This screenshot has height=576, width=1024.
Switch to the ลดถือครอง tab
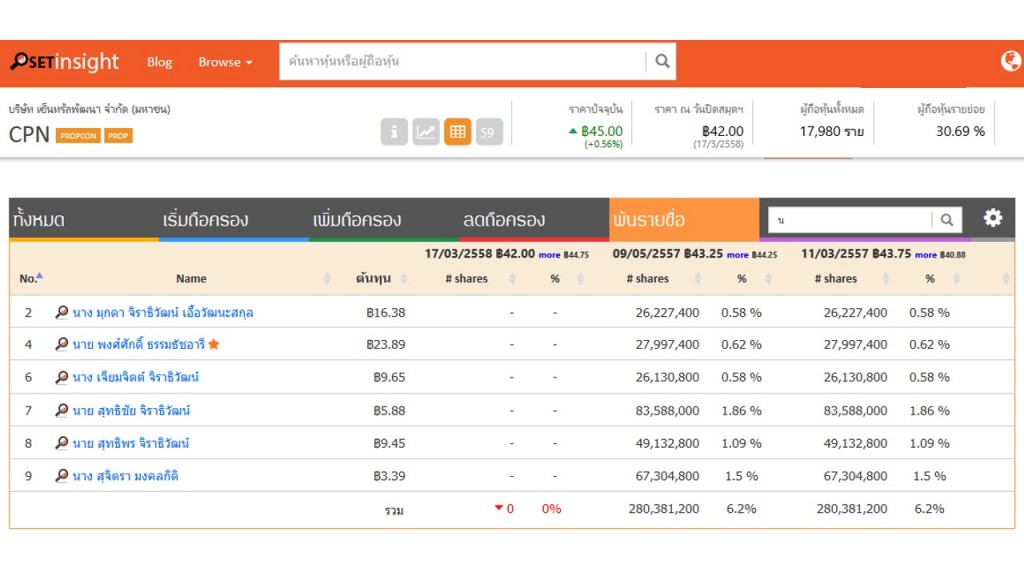pos(534,219)
